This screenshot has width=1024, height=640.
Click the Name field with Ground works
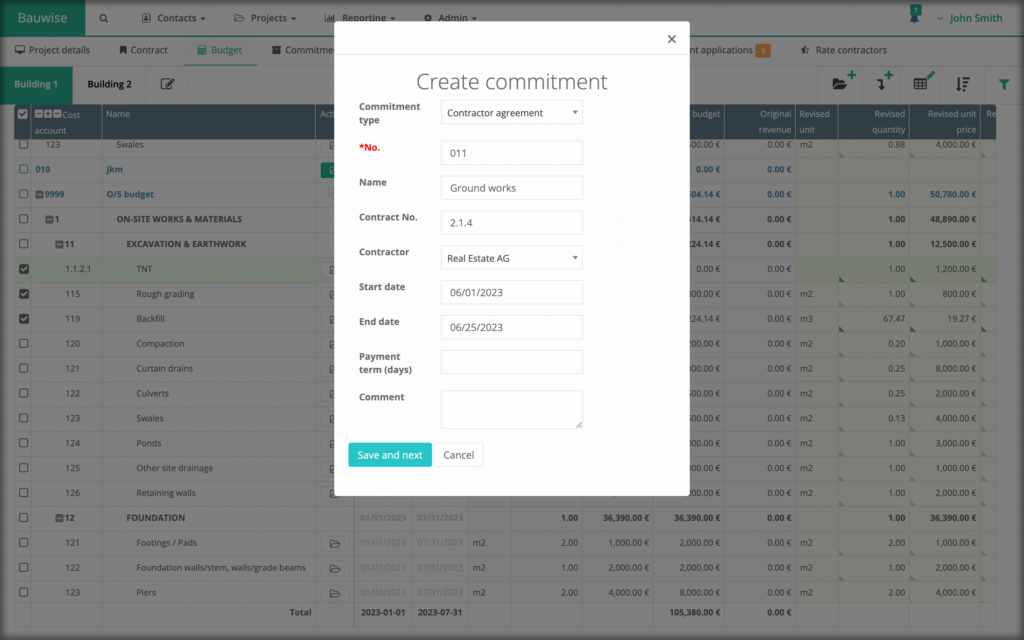[511, 188]
